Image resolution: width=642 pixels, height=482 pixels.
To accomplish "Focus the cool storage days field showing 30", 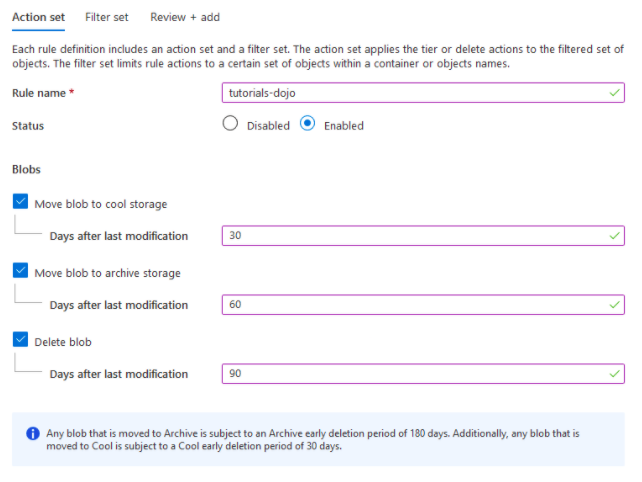I will pos(410,236).
